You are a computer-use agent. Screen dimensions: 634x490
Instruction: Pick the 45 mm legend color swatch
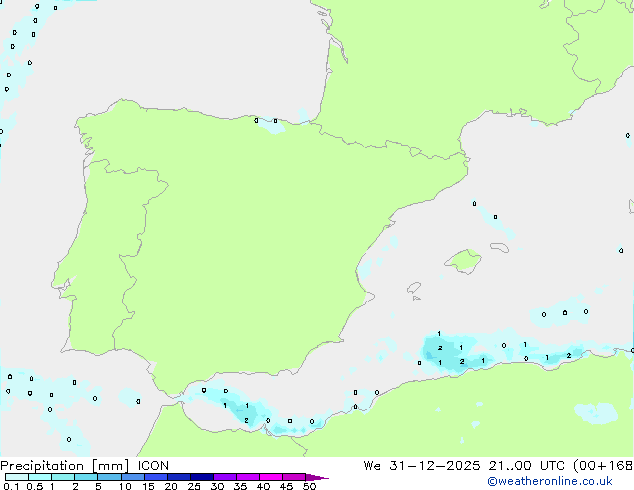point(294,477)
